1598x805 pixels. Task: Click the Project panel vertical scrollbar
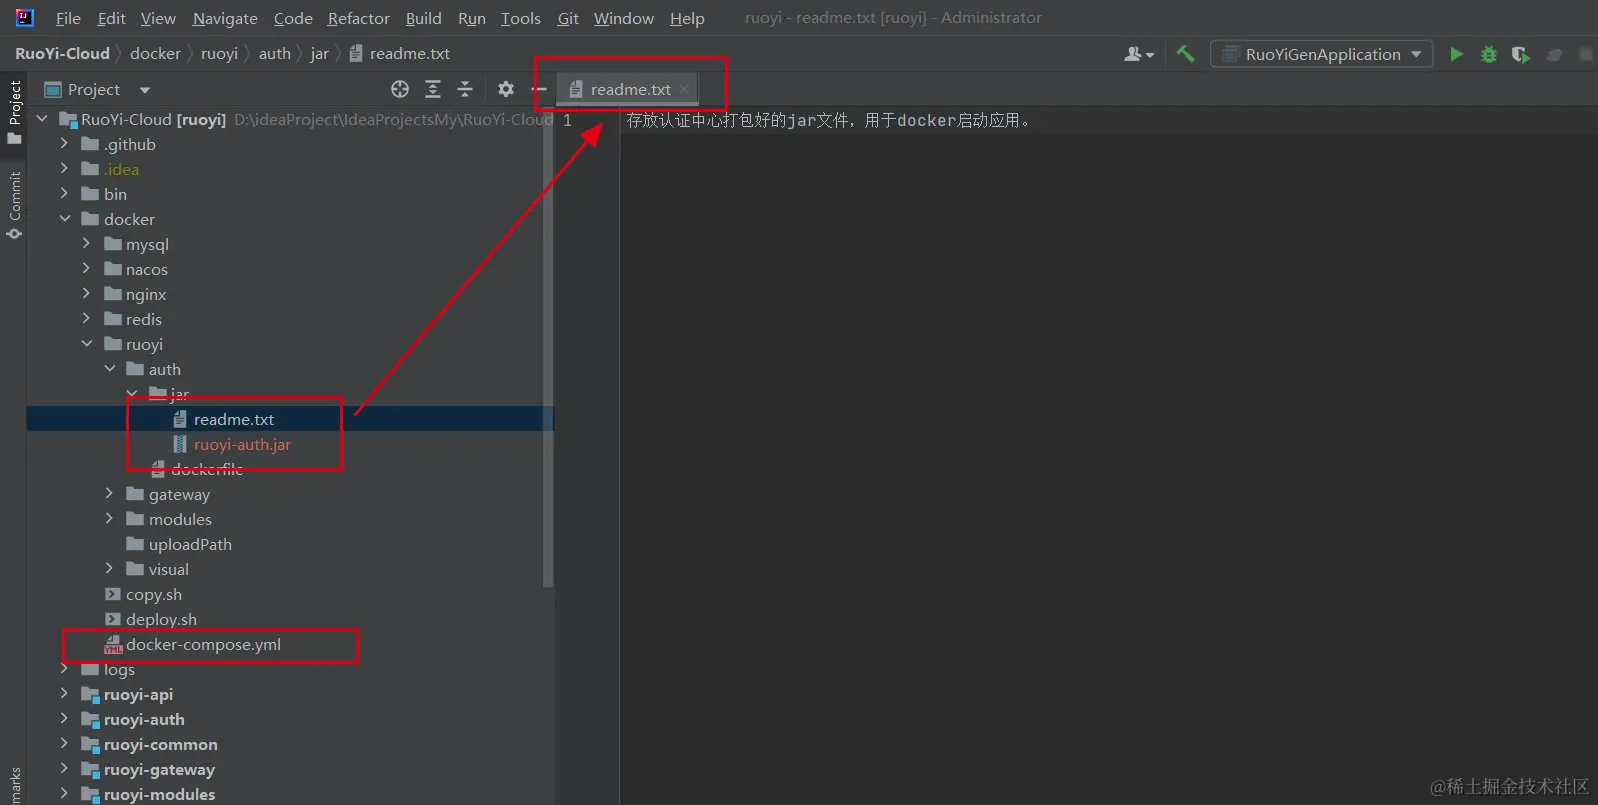[548, 348]
